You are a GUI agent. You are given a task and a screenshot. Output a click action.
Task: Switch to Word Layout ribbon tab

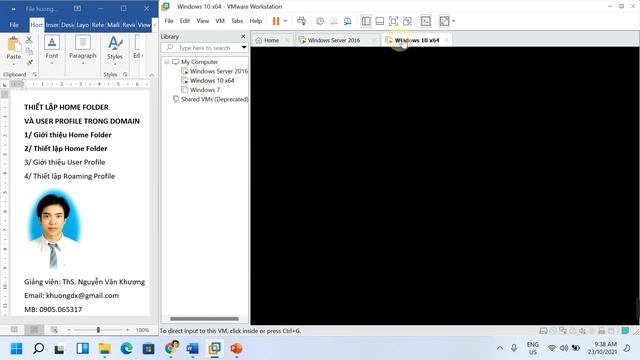(83, 25)
